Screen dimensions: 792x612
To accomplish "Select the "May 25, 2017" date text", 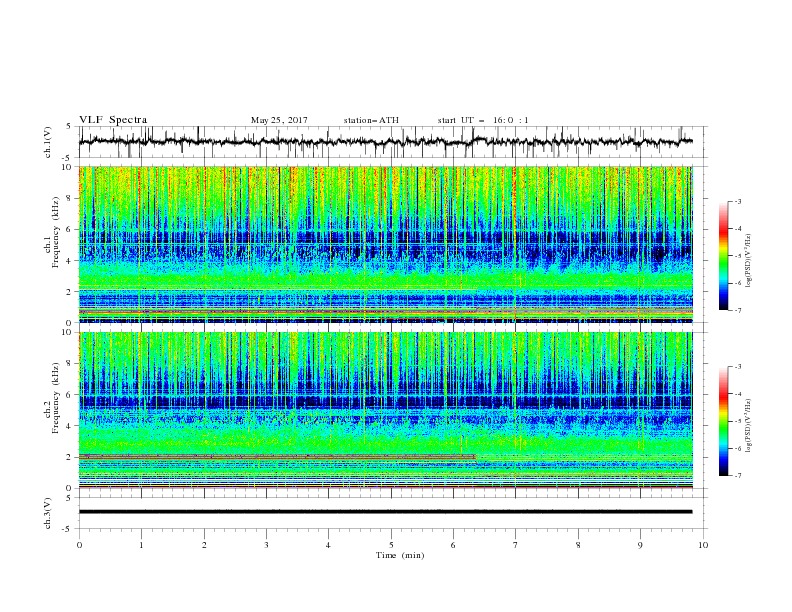I will (279, 120).
